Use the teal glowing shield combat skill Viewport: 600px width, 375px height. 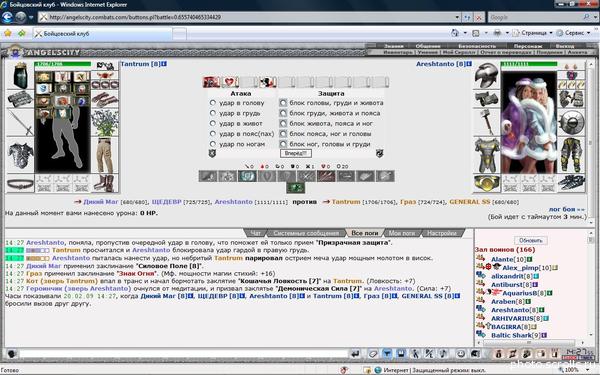[x=247, y=176]
